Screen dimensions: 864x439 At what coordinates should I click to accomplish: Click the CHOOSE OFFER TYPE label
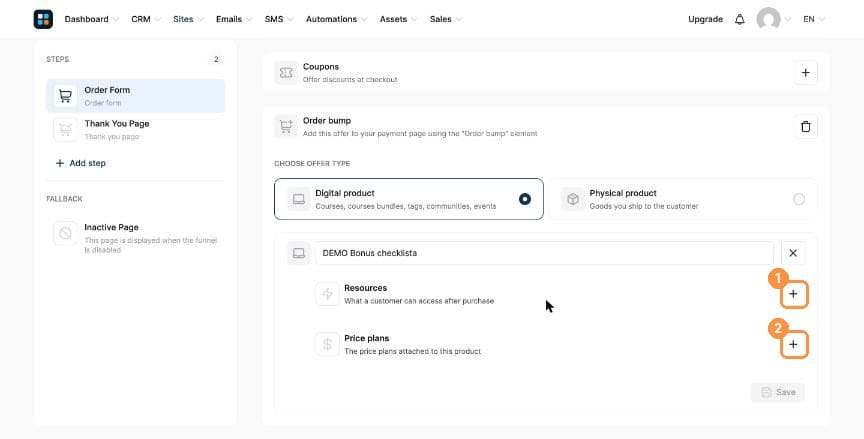coord(312,164)
